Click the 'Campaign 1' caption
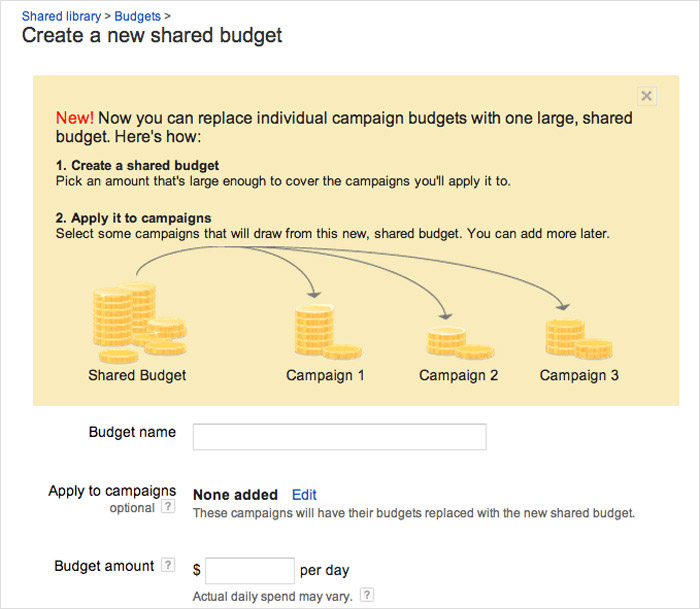 325,375
